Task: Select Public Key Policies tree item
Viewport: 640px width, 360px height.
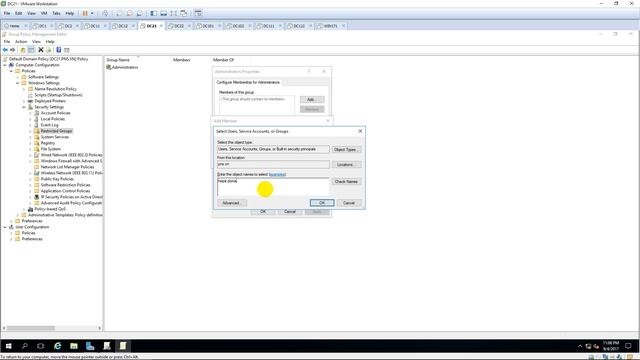Action: coord(57,179)
